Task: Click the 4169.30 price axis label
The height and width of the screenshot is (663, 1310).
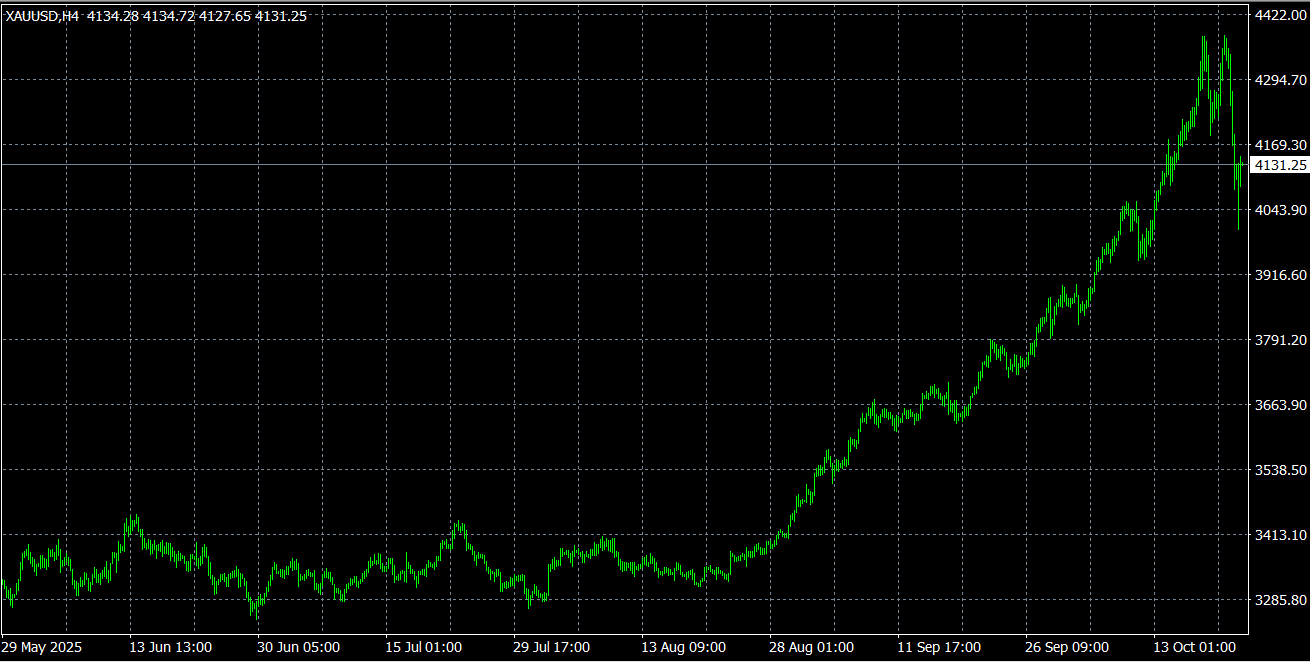Action: point(1280,145)
